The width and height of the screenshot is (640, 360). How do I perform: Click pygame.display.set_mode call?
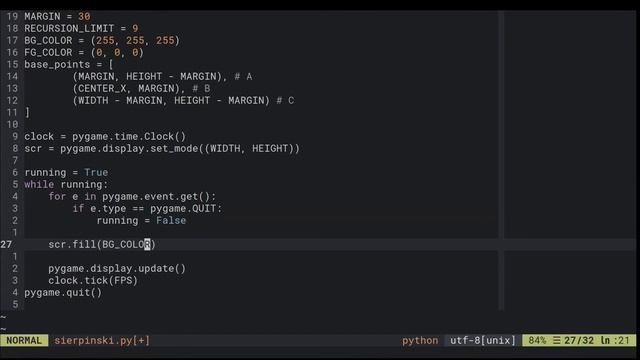click(x=180, y=148)
